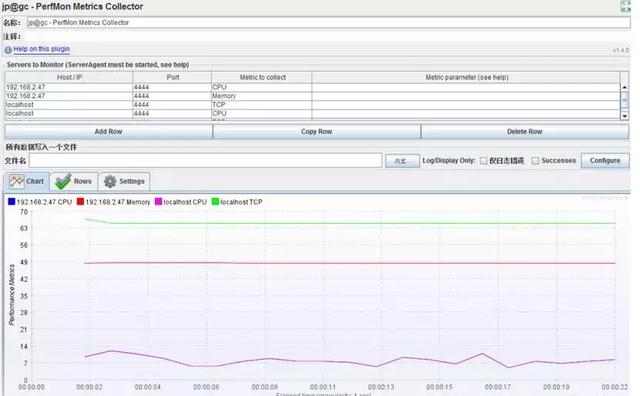Toggle the Successes checkbox
640x396 pixels.
click(536, 161)
